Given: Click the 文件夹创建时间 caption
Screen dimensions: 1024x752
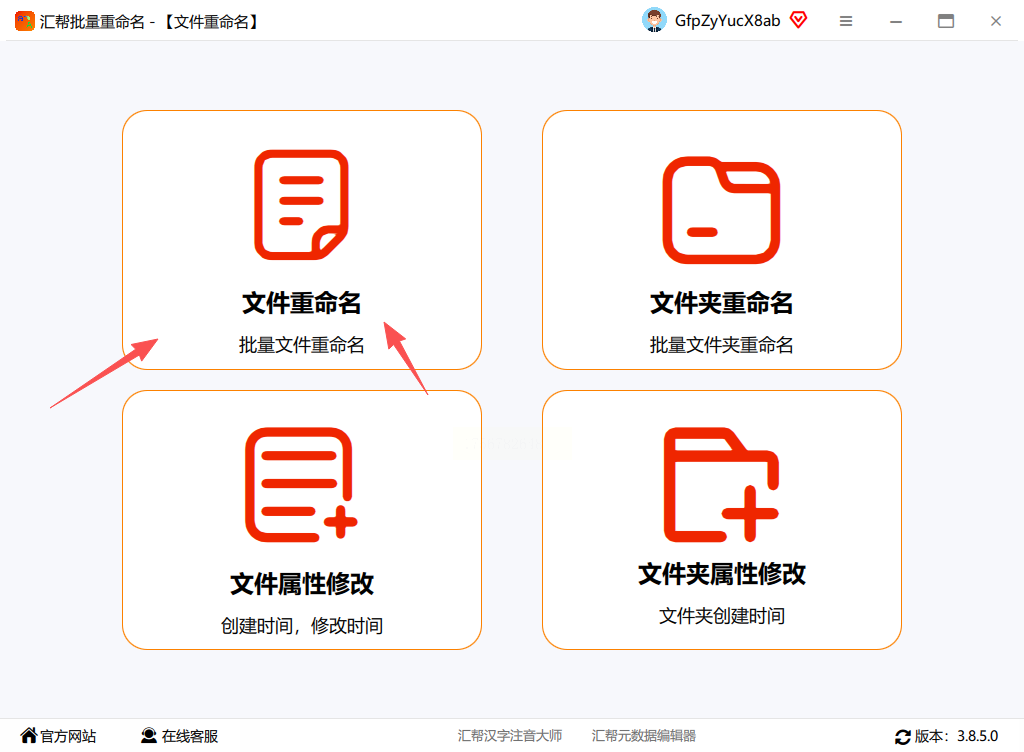Looking at the screenshot, I should click(721, 616).
